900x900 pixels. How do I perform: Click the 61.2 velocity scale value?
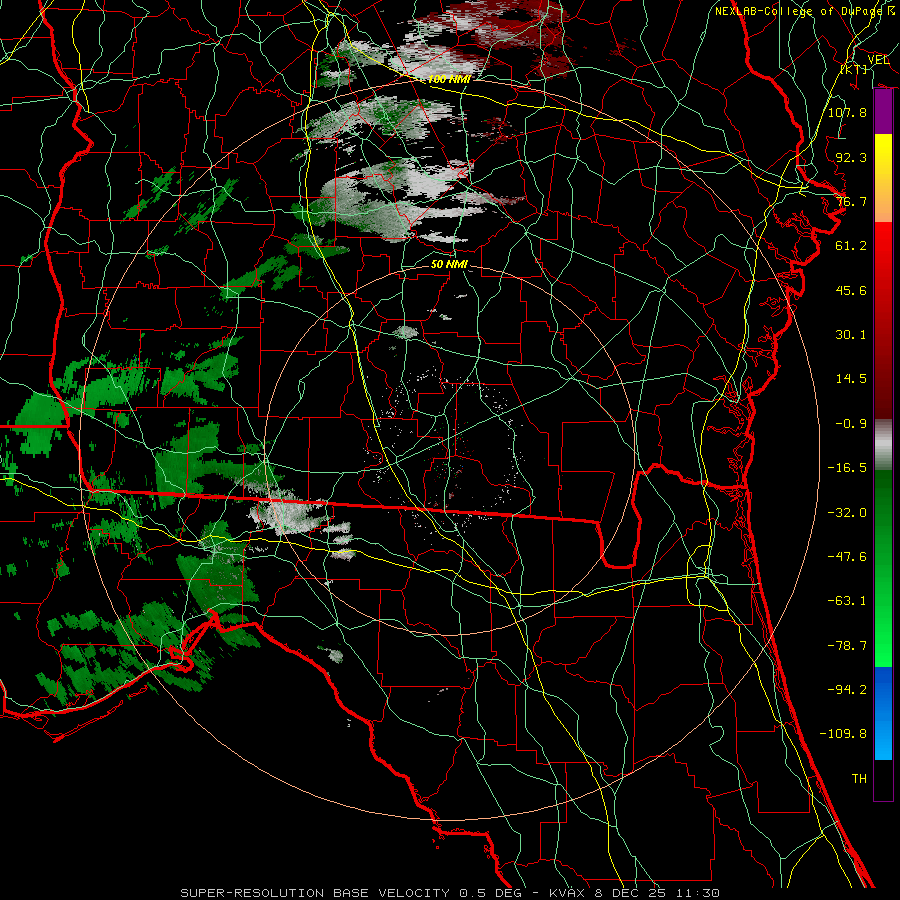[851, 246]
